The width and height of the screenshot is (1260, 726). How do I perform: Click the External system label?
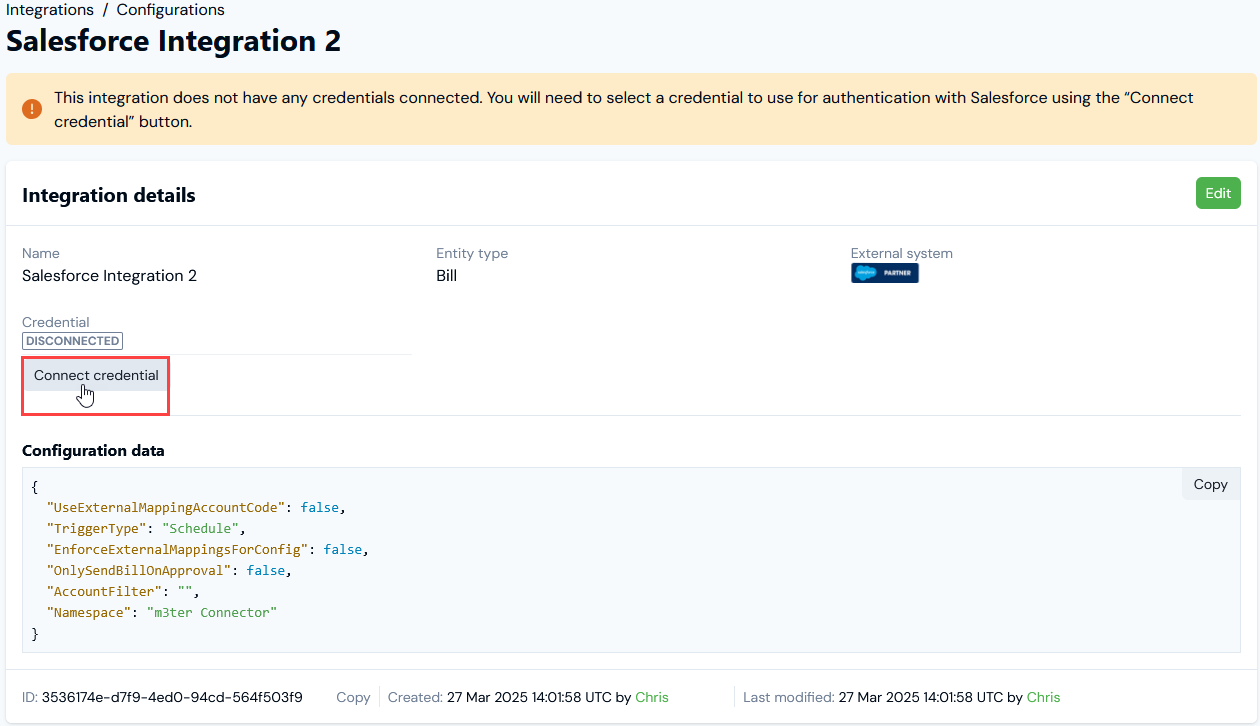coord(901,254)
